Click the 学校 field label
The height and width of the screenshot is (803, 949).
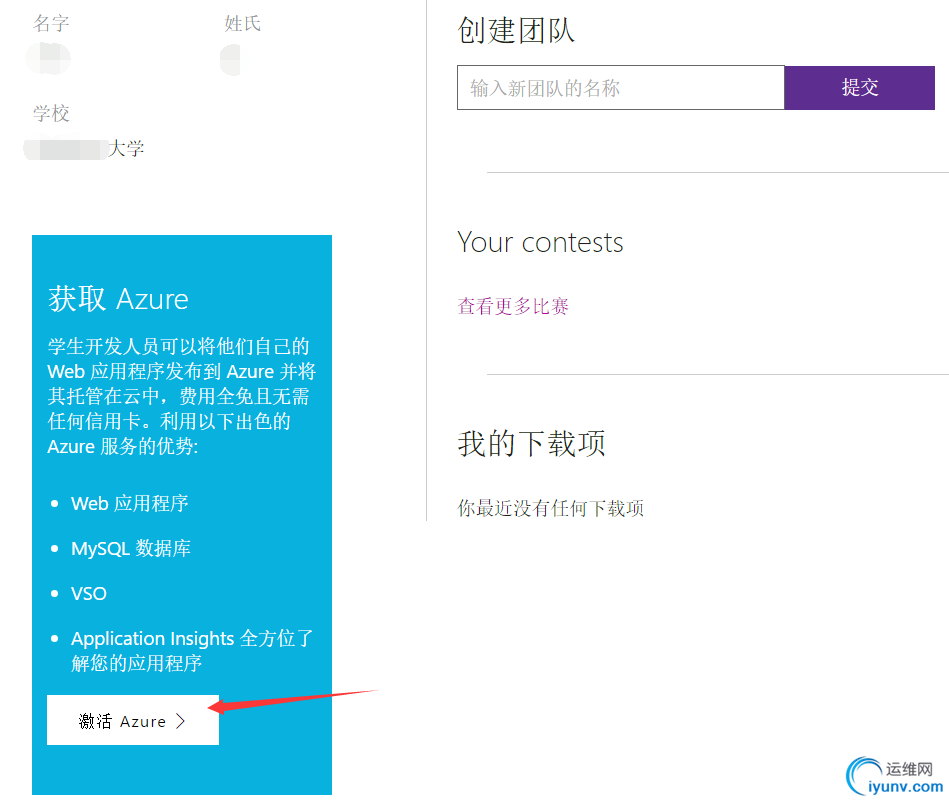pos(51,113)
